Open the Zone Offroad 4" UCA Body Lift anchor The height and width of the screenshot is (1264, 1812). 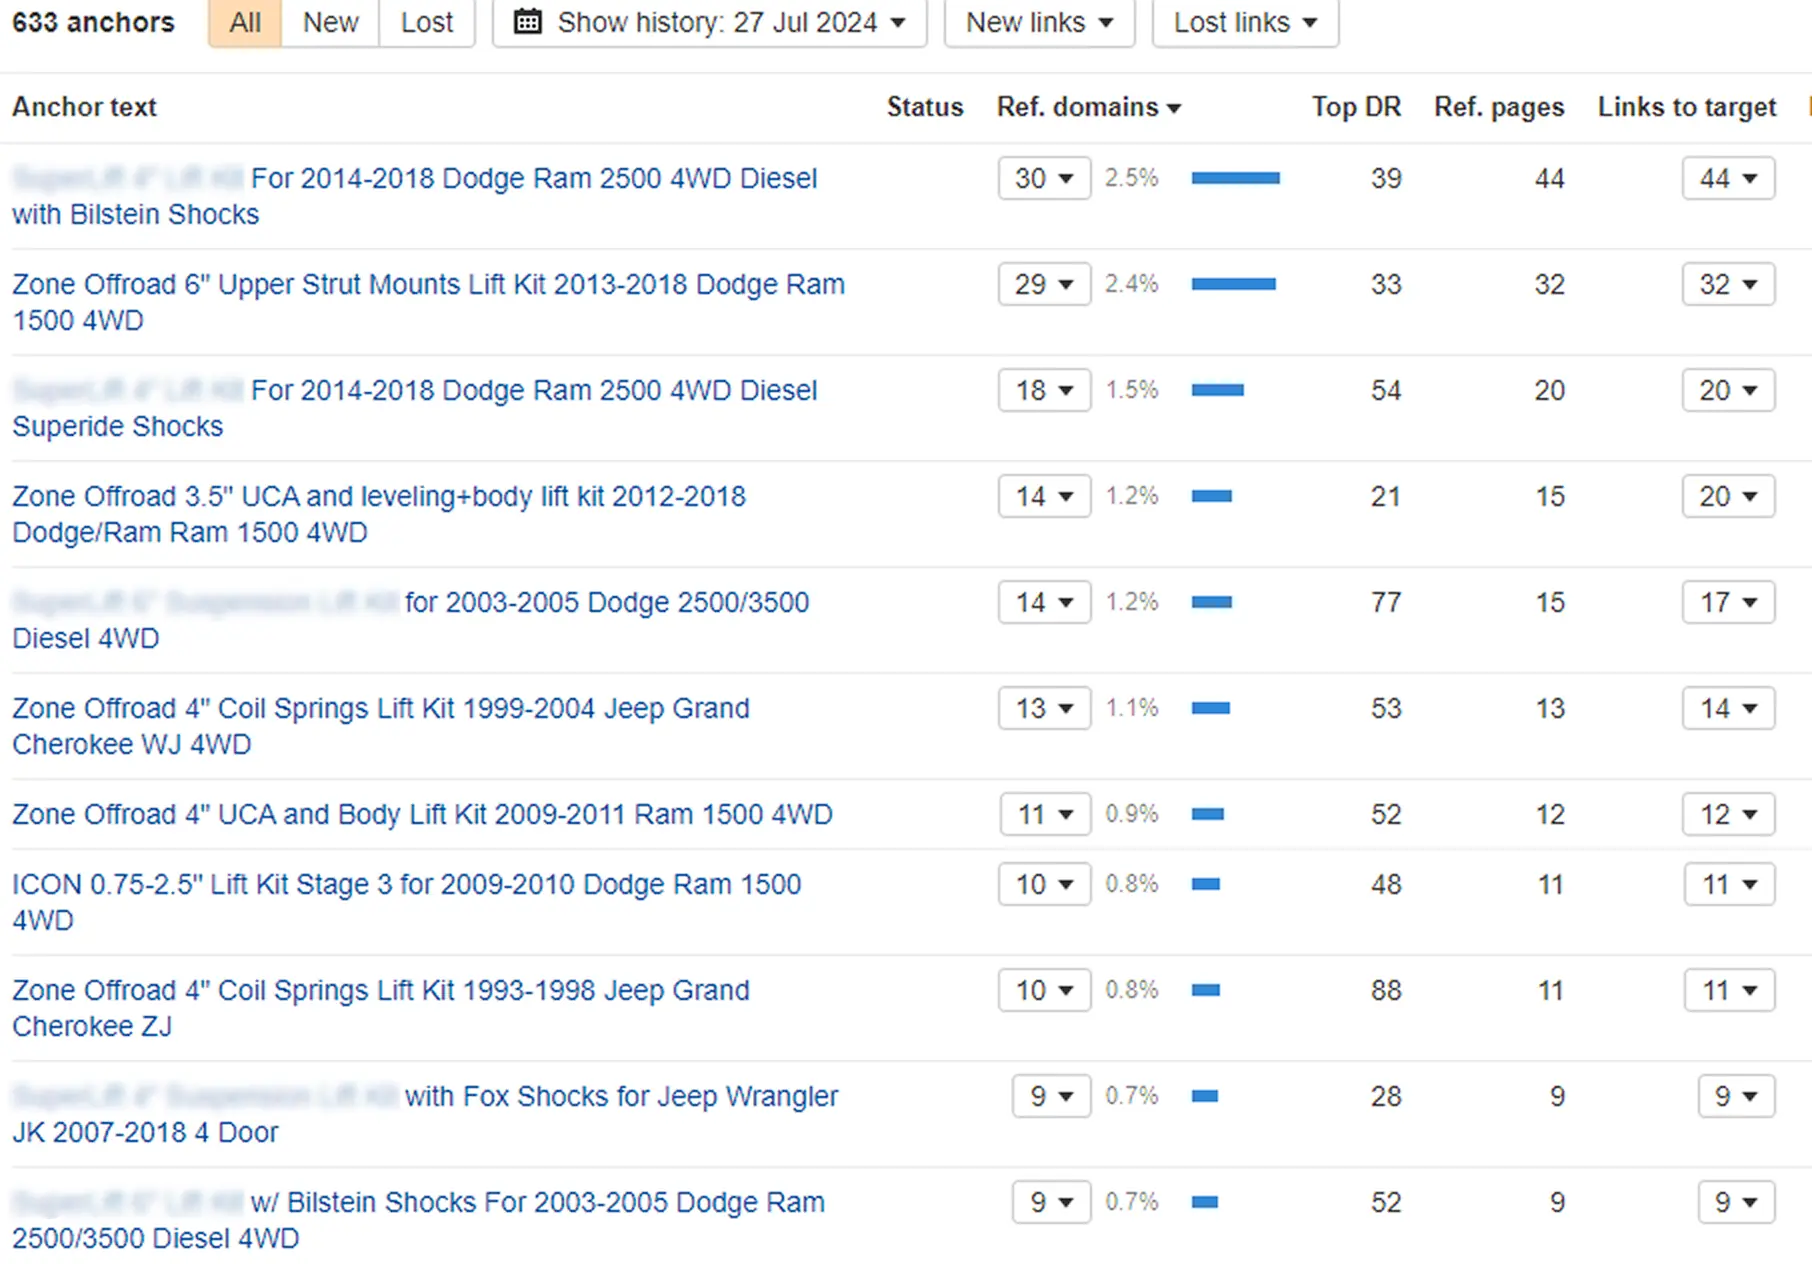pos(422,814)
